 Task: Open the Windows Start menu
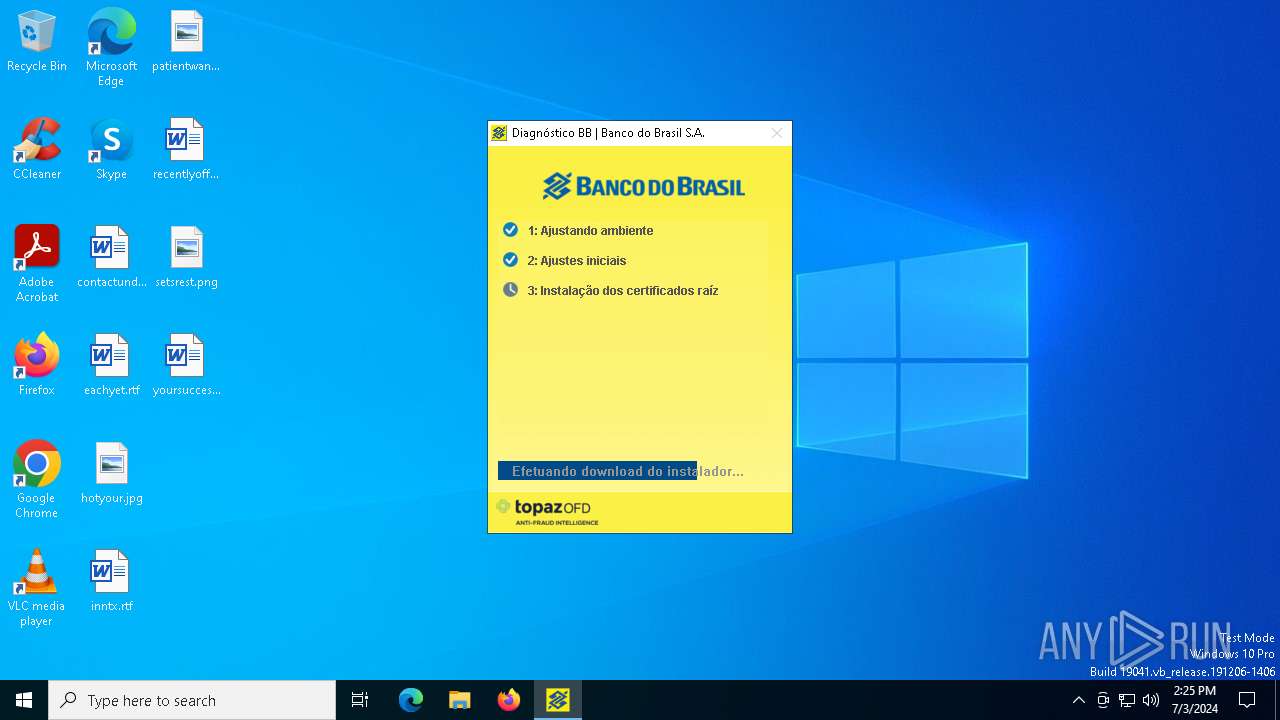click(24, 700)
